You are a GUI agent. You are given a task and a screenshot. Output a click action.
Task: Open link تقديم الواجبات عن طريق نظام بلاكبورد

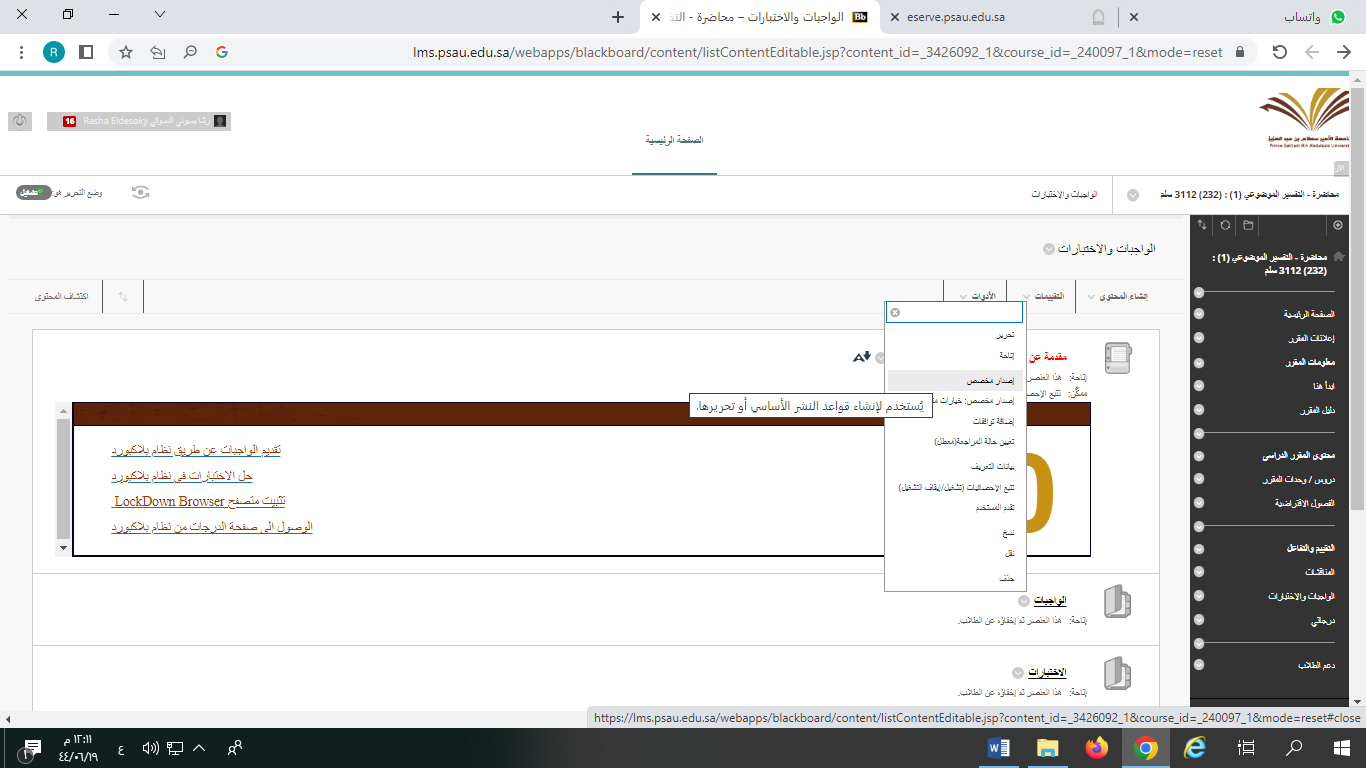point(196,450)
